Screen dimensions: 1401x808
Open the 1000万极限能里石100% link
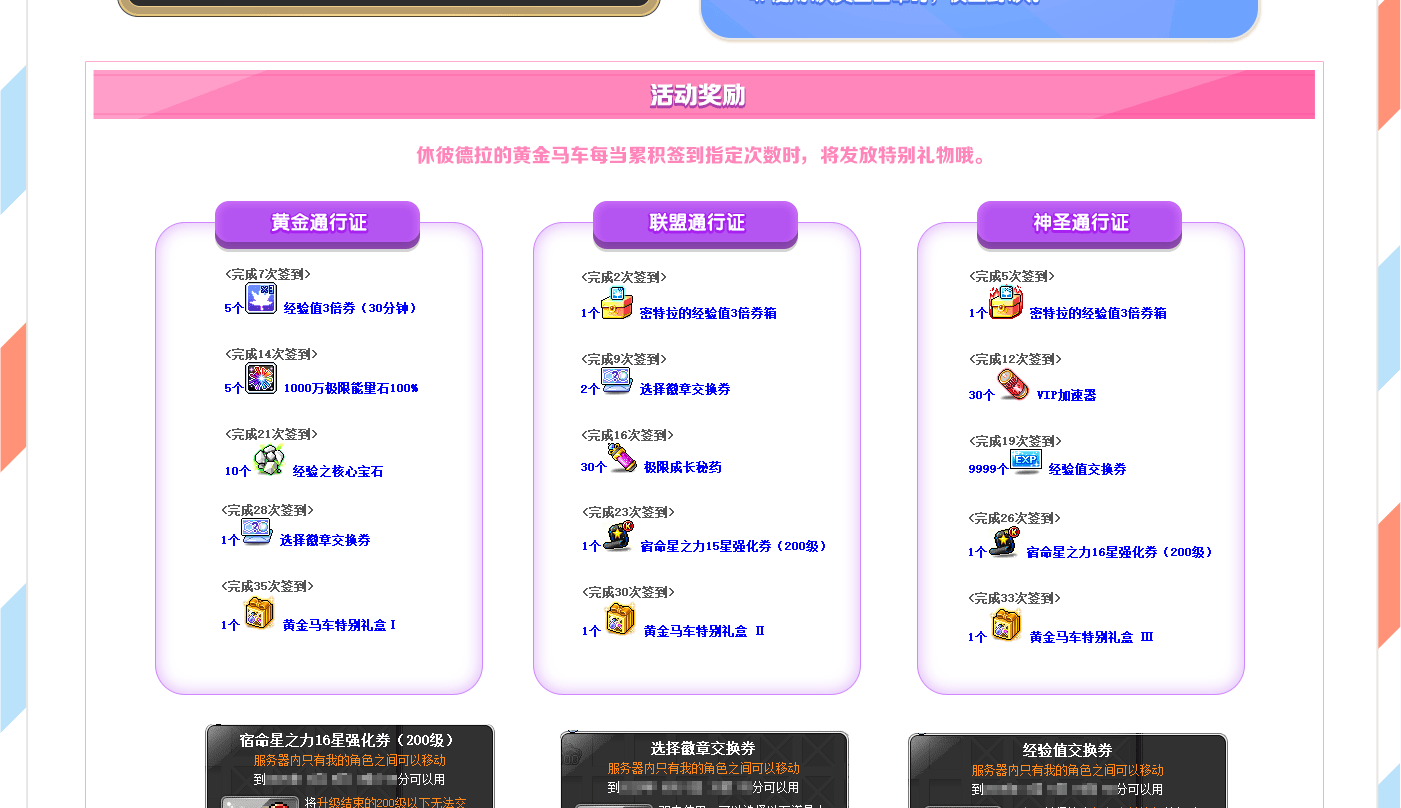click(x=350, y=388)
